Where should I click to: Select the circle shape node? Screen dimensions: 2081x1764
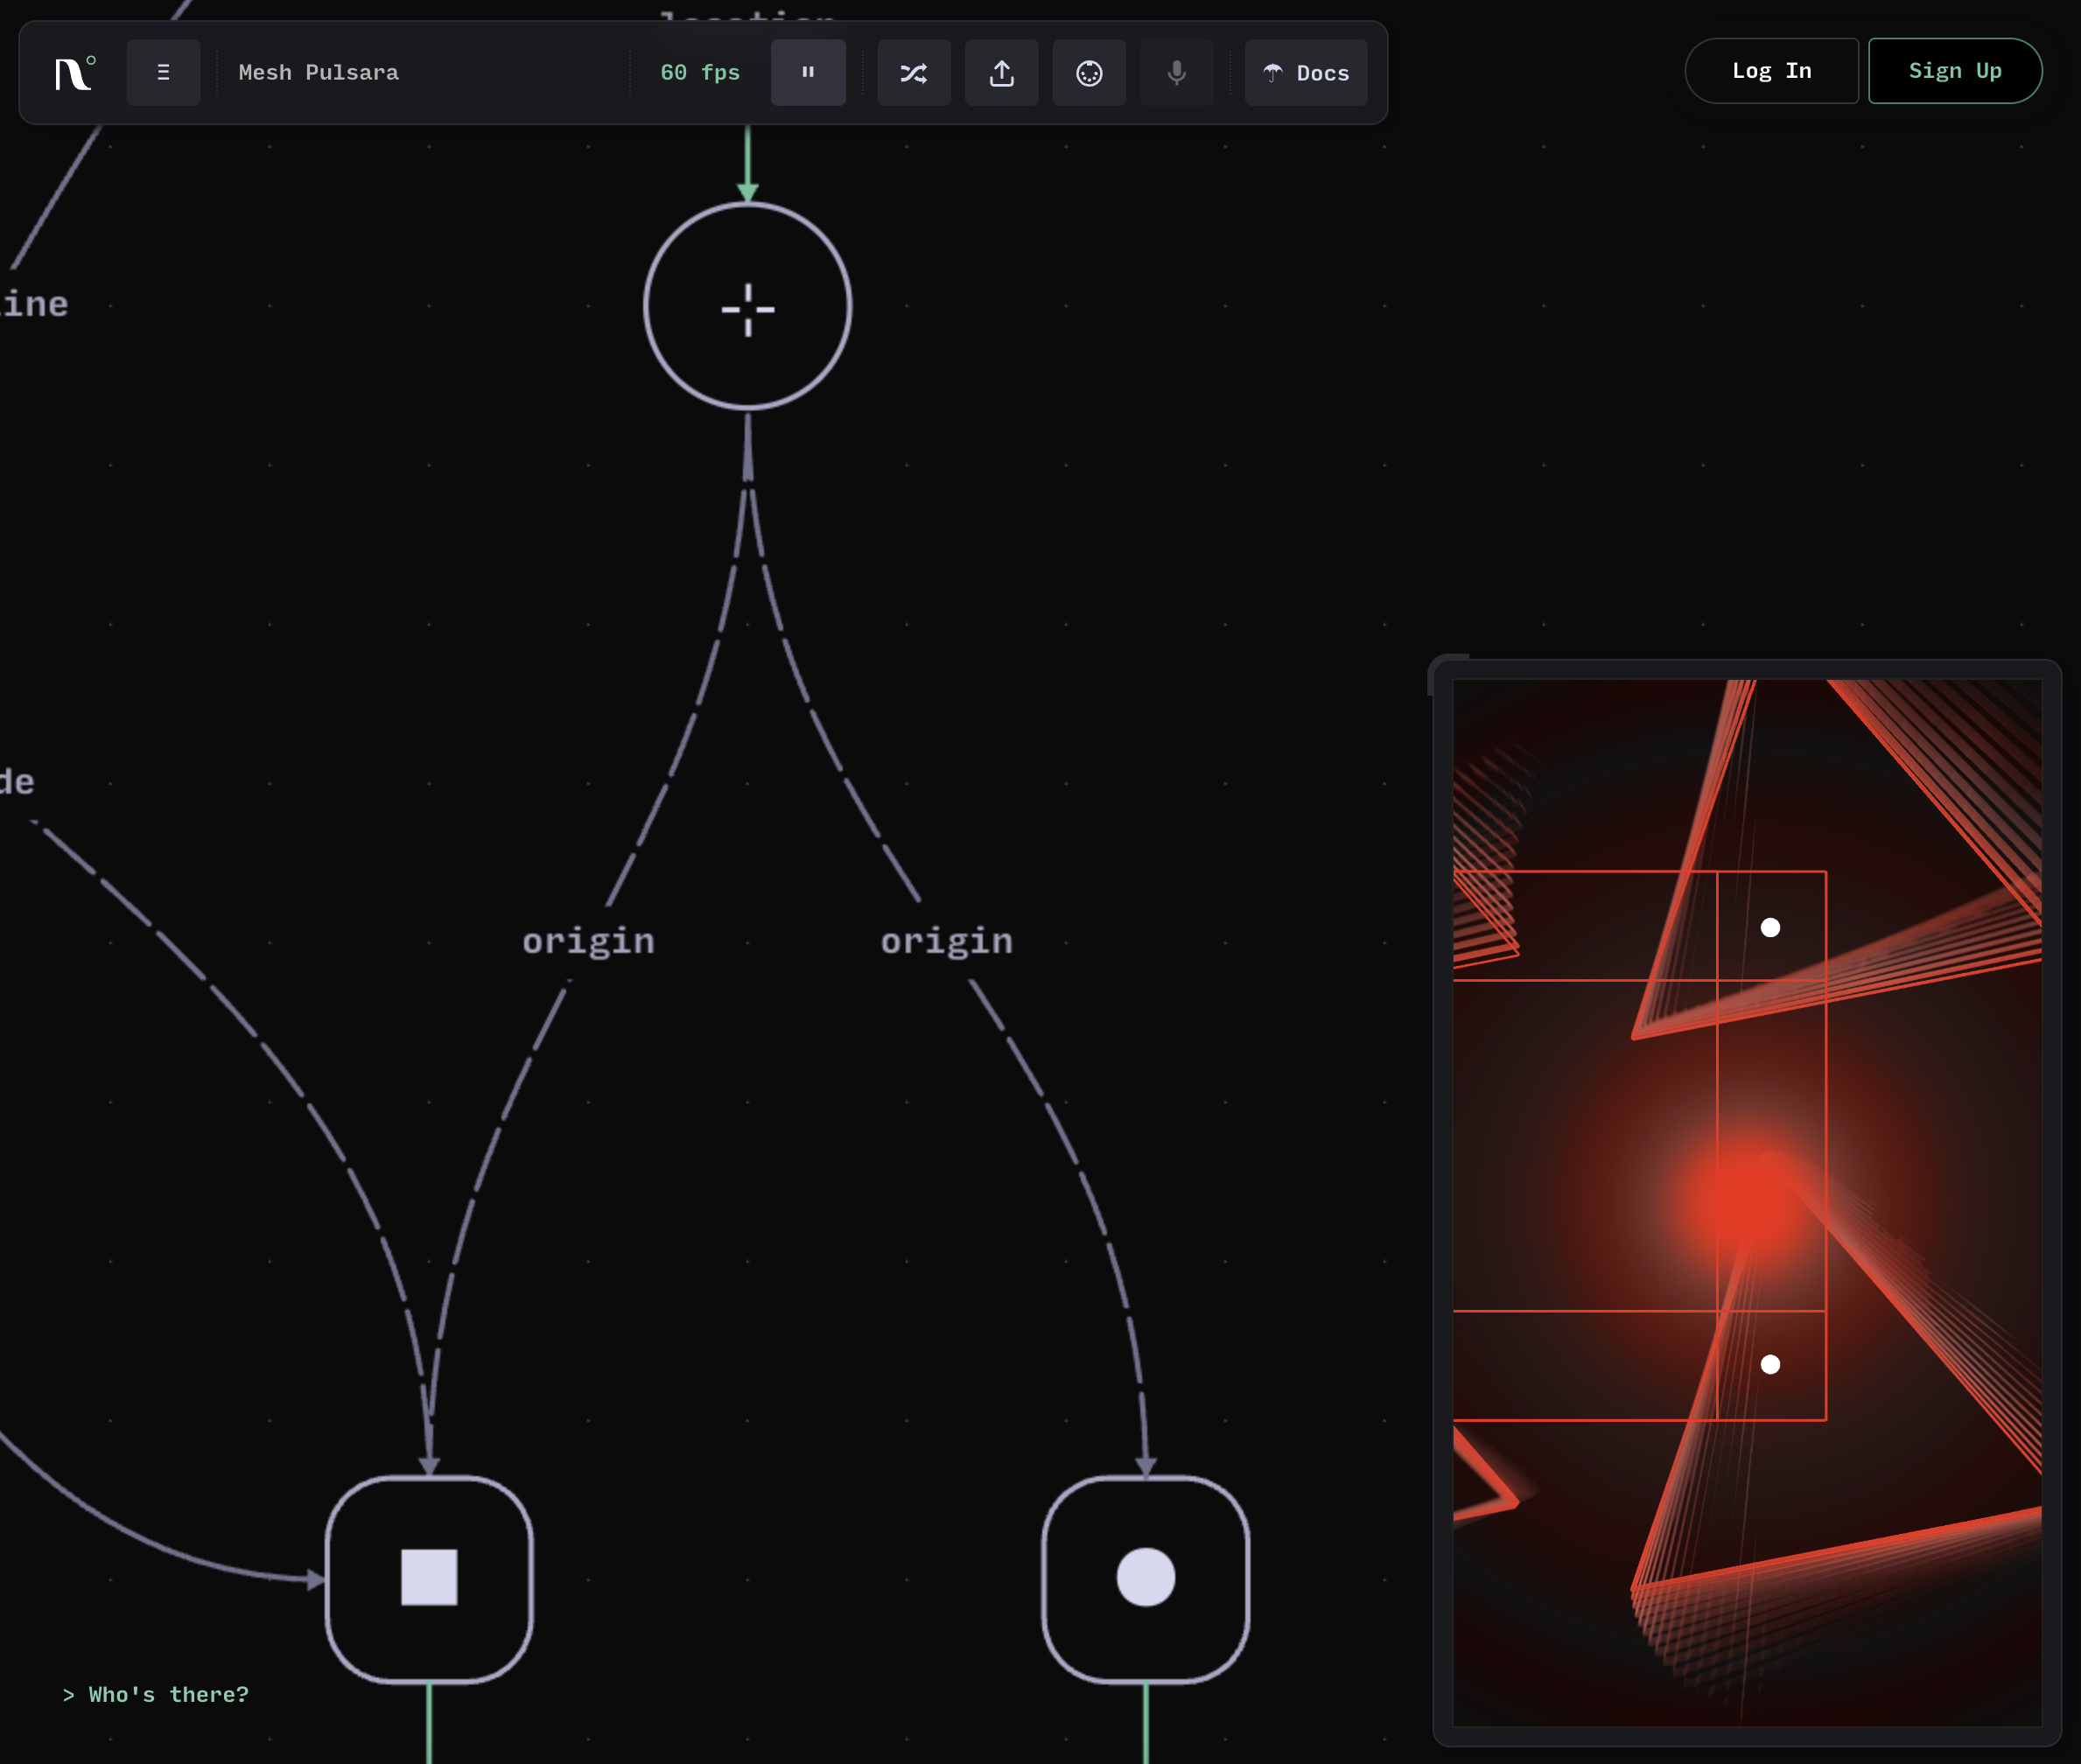click(1145, 1577)
